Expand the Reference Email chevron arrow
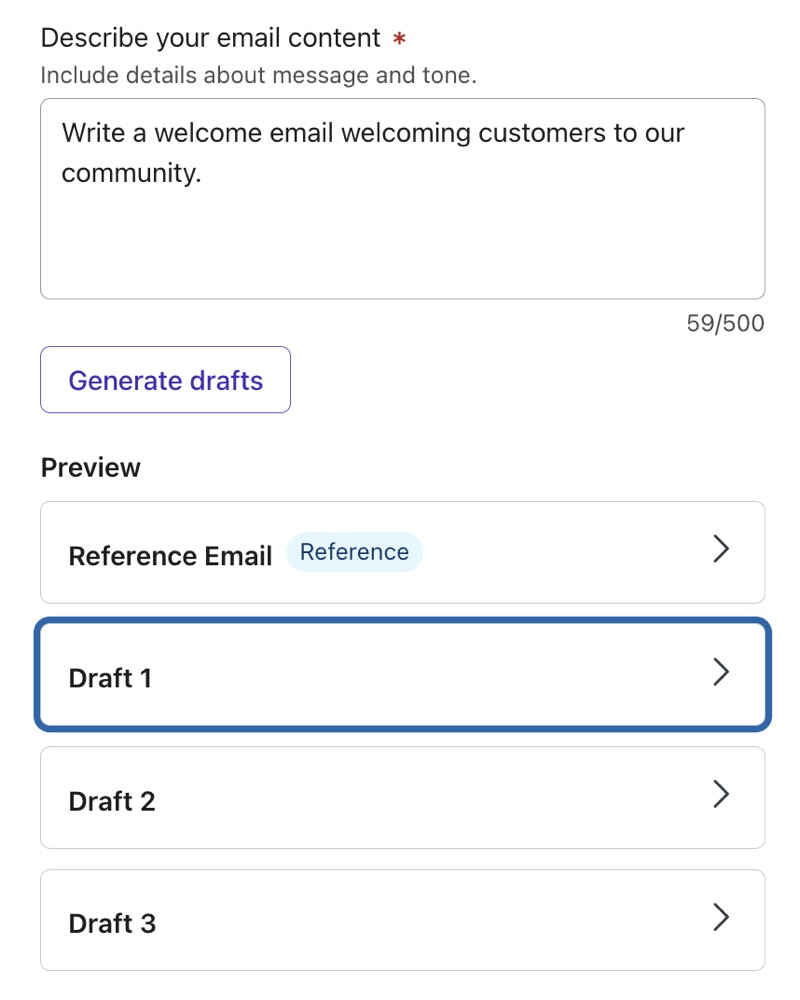 click(x=720, y=550)
